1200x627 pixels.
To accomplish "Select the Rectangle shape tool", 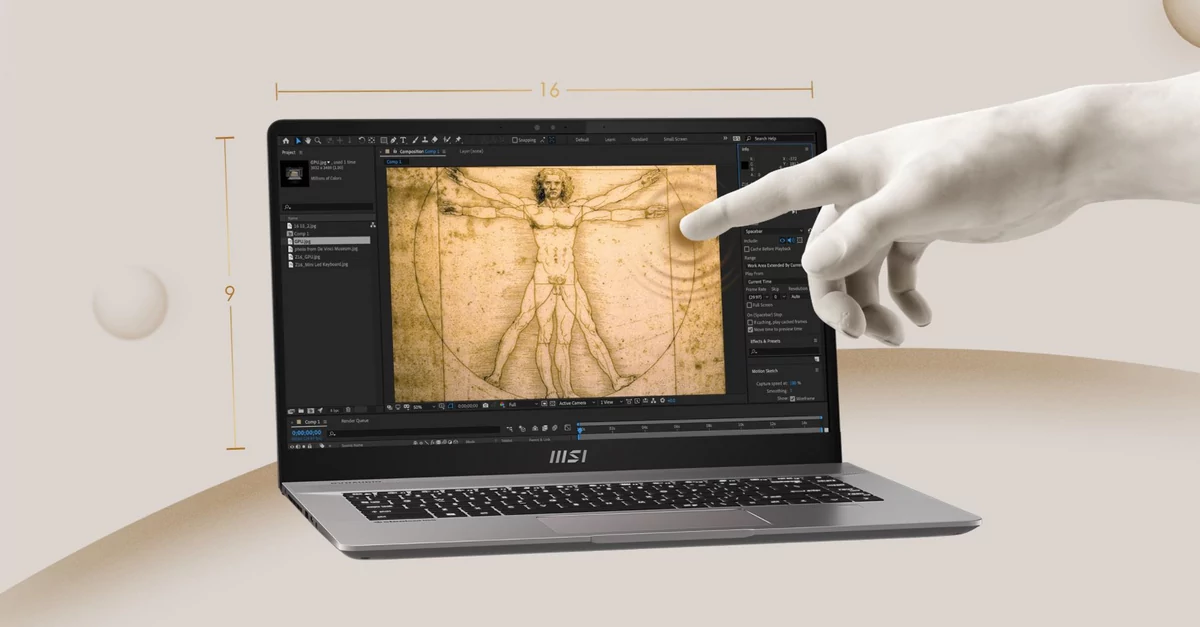I will (383, 140).
